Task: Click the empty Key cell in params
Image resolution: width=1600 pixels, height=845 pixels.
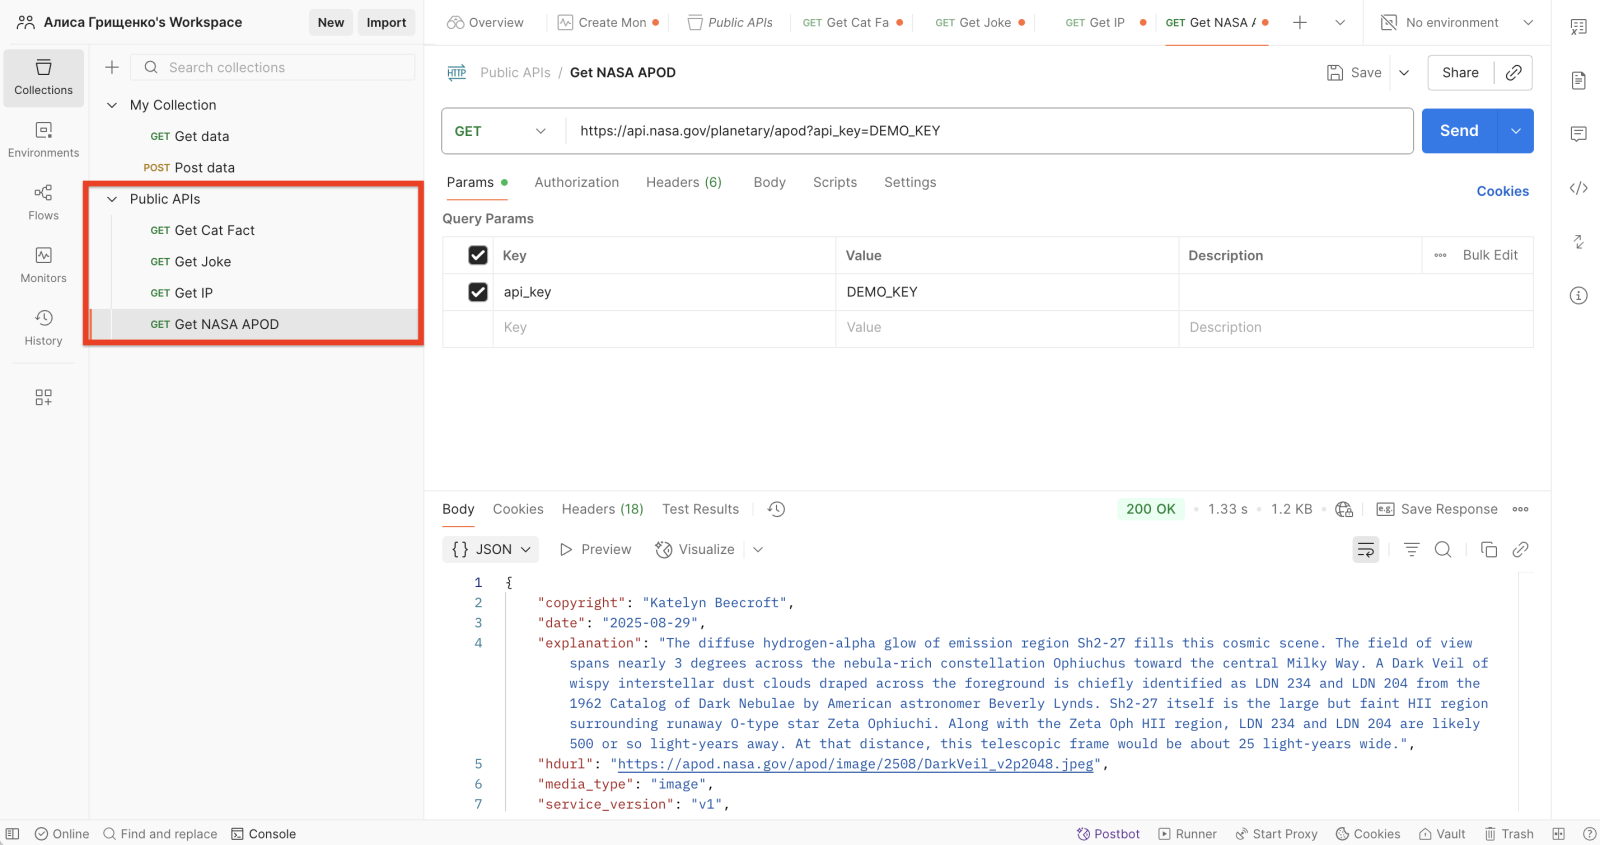Action: pyautogui.click(x=664, y=328)
